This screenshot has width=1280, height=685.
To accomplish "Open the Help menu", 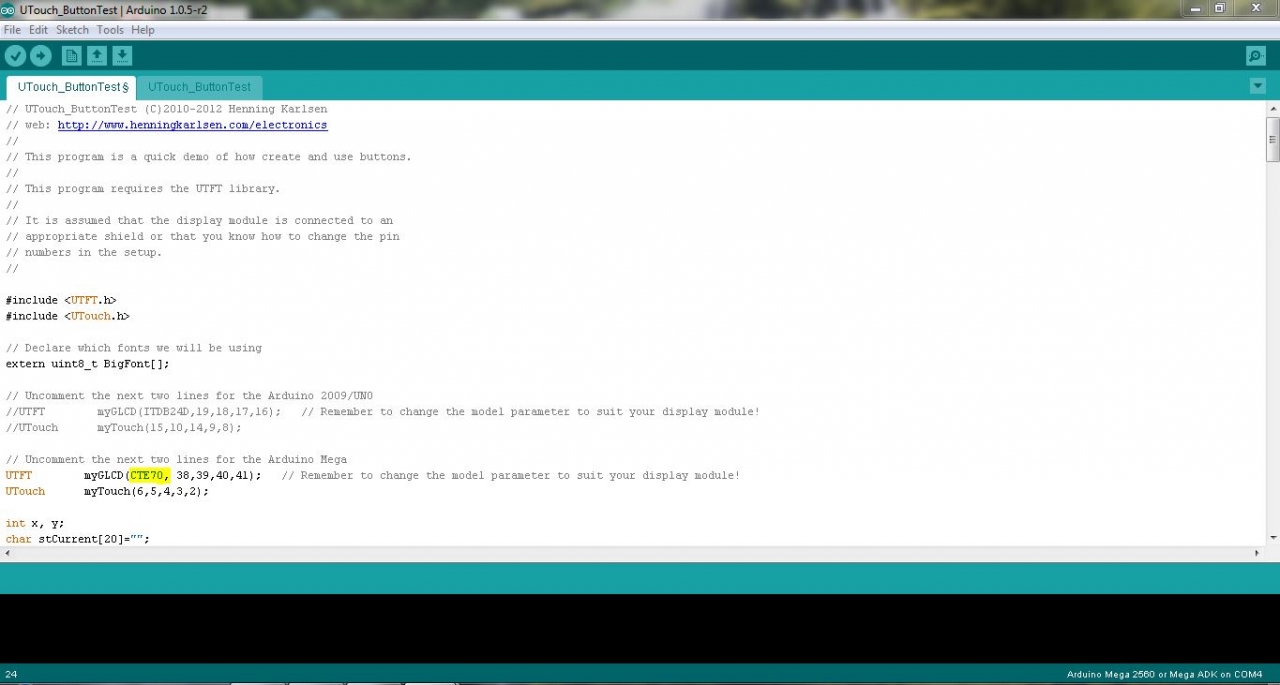I will 143,30.
